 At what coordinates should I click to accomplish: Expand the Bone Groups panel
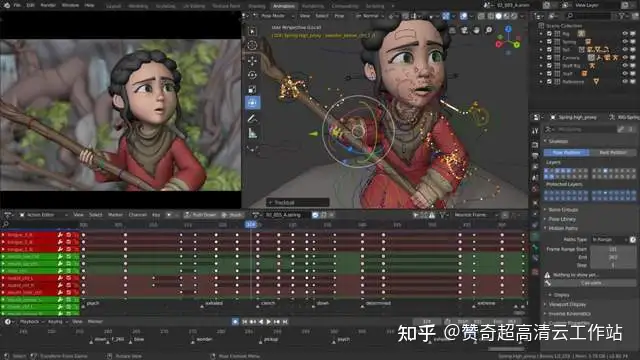click(x=563, y=210)
